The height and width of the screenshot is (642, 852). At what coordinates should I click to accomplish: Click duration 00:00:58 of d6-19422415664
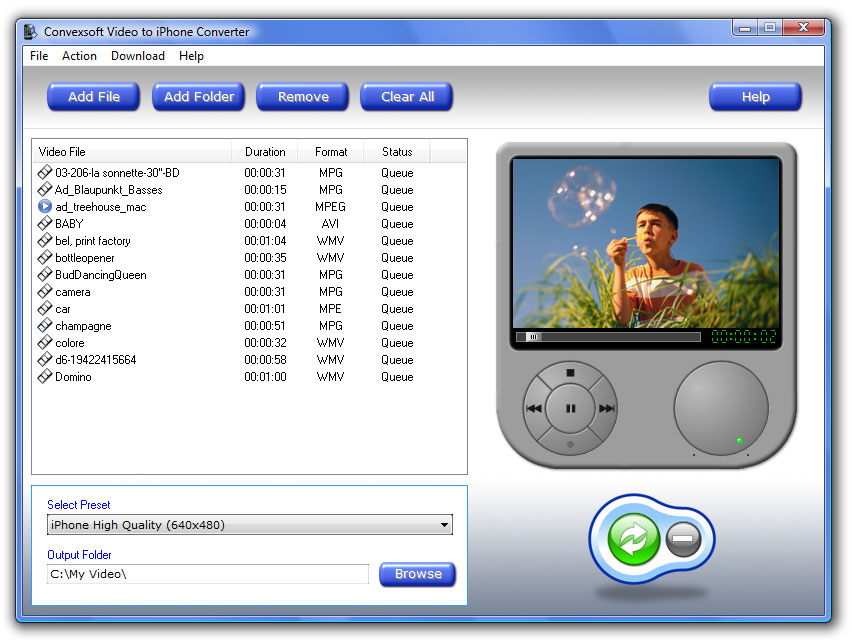265,360
